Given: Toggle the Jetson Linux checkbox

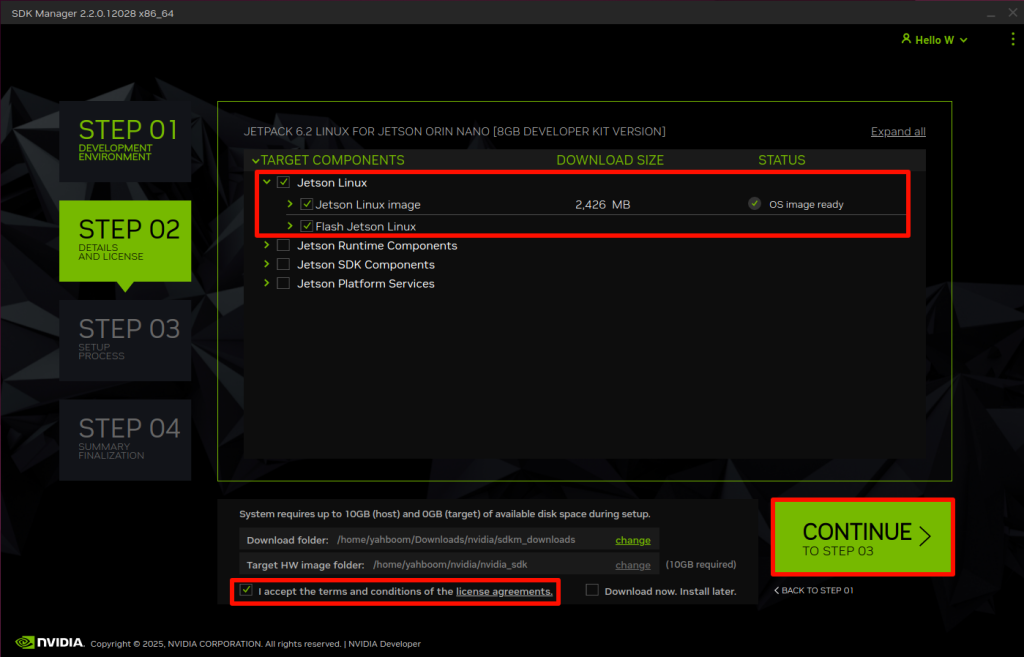Looking at the screenshot, I should 284,183.
